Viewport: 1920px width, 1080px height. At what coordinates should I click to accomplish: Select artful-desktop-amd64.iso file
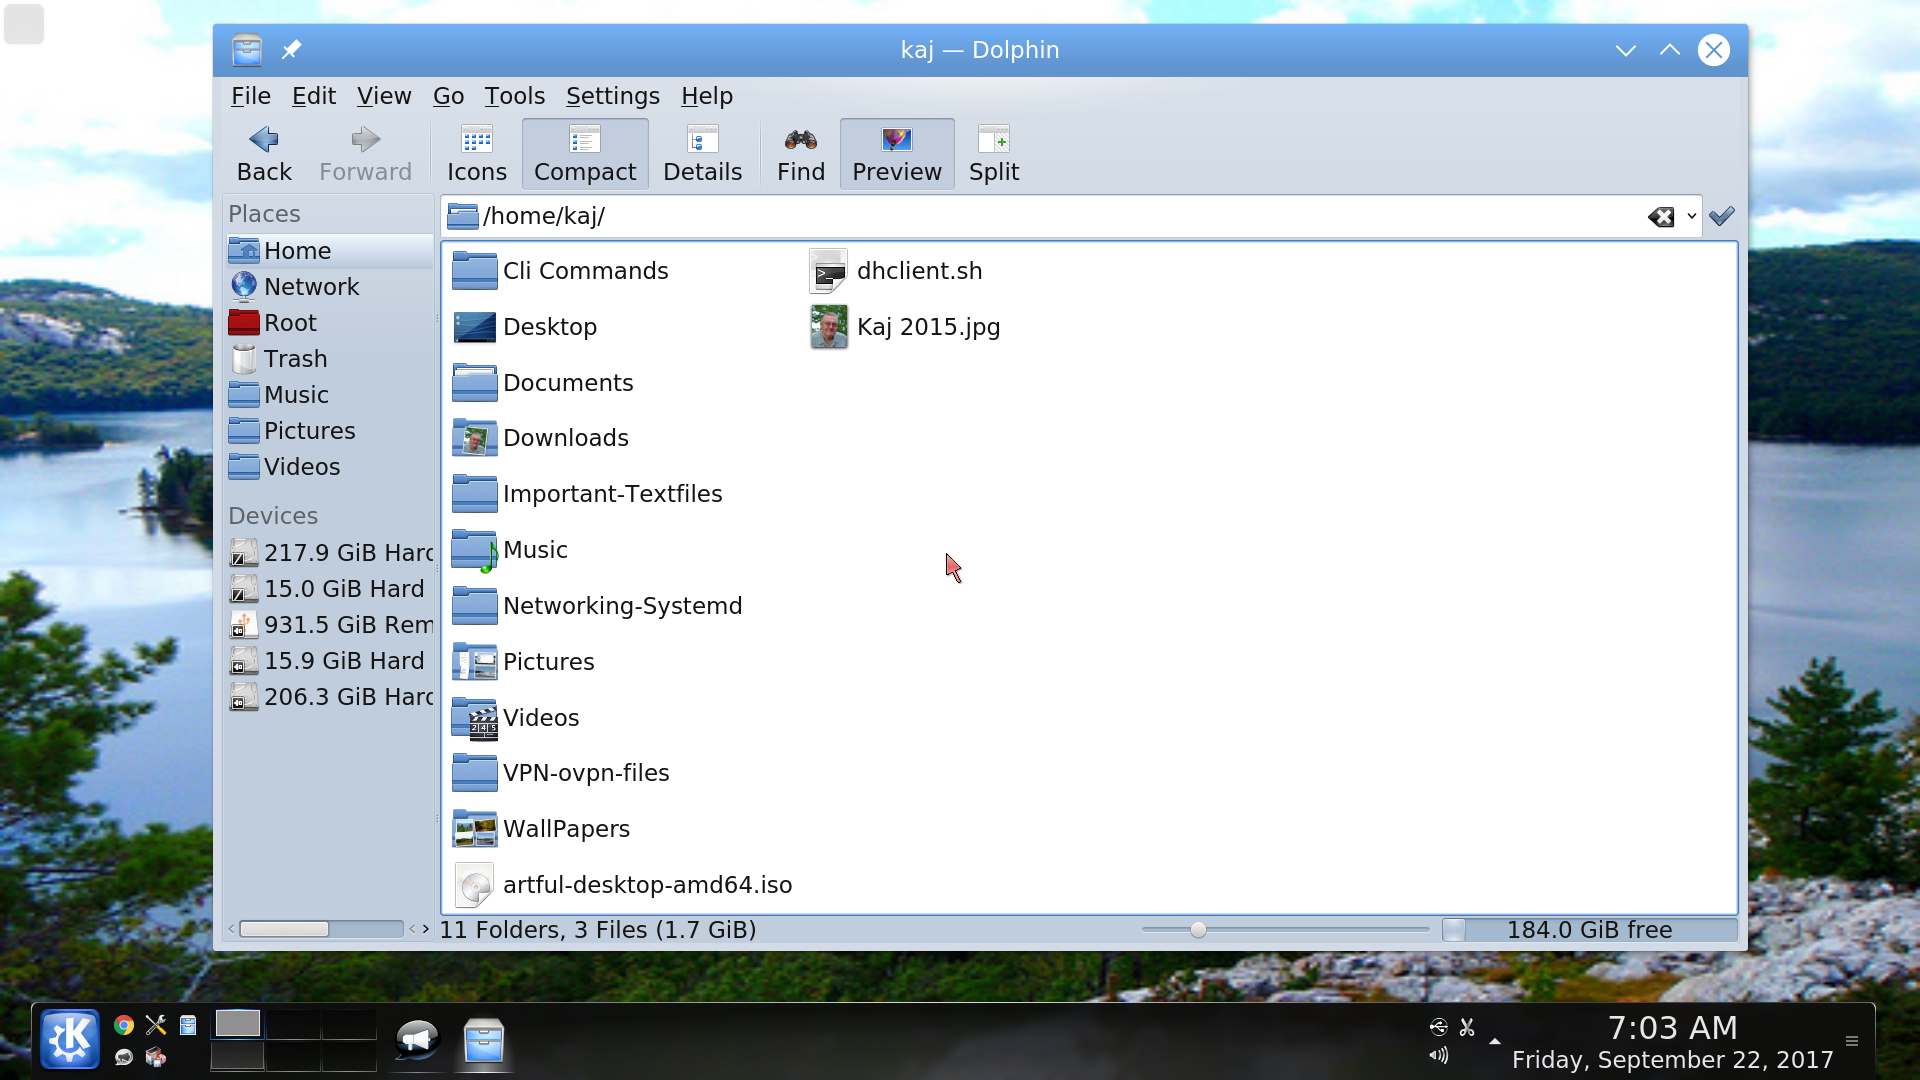[x=623, y=885]
